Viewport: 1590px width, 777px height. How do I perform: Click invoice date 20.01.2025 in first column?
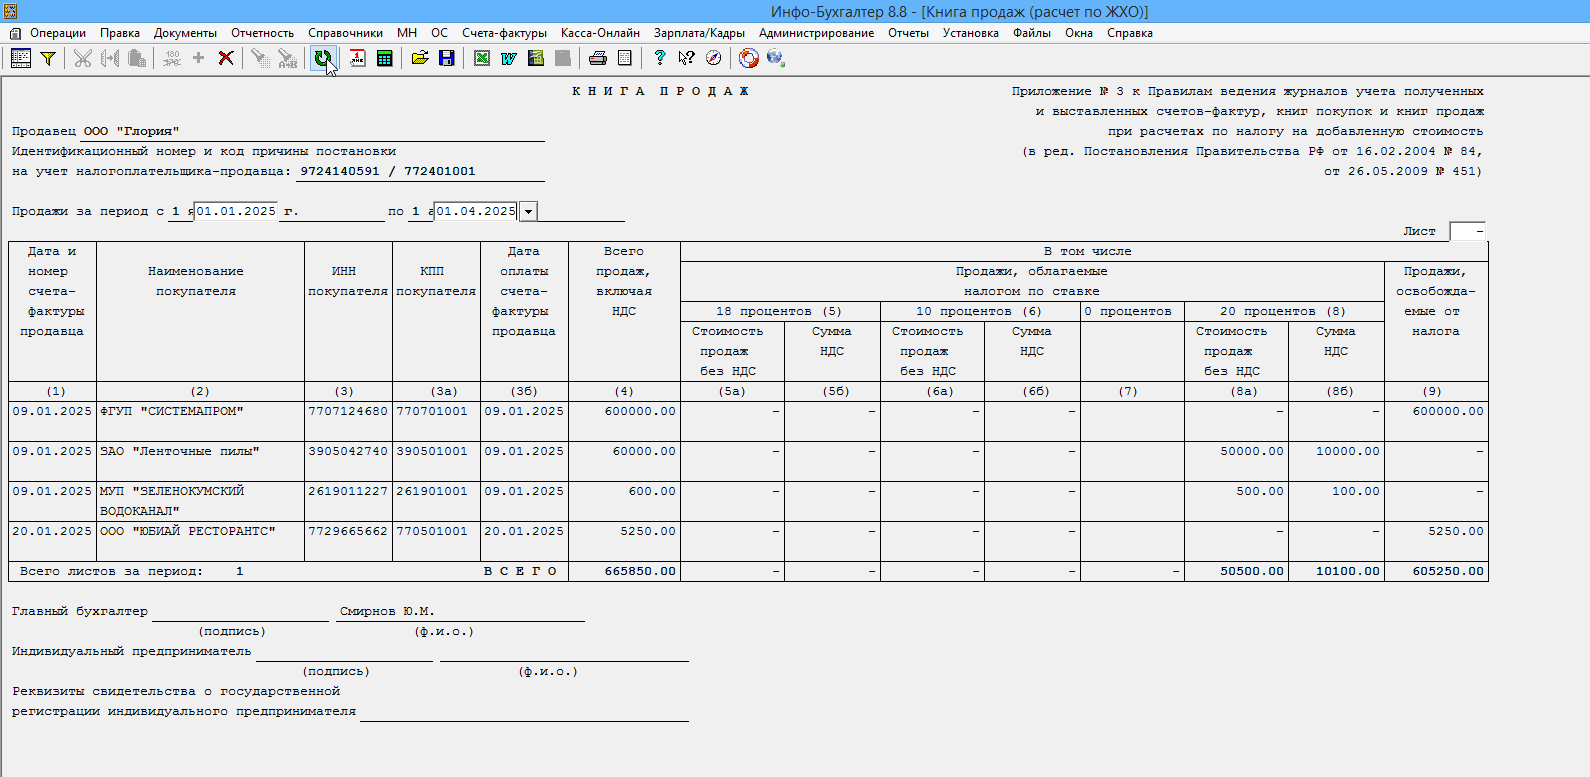coord(52,531)
